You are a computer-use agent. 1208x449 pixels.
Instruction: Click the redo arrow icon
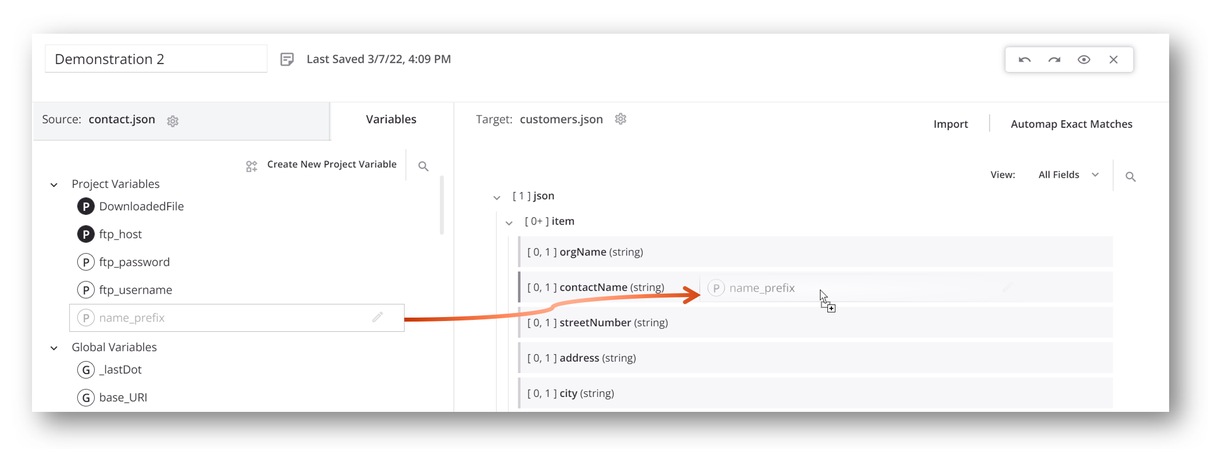(1054, 60)
